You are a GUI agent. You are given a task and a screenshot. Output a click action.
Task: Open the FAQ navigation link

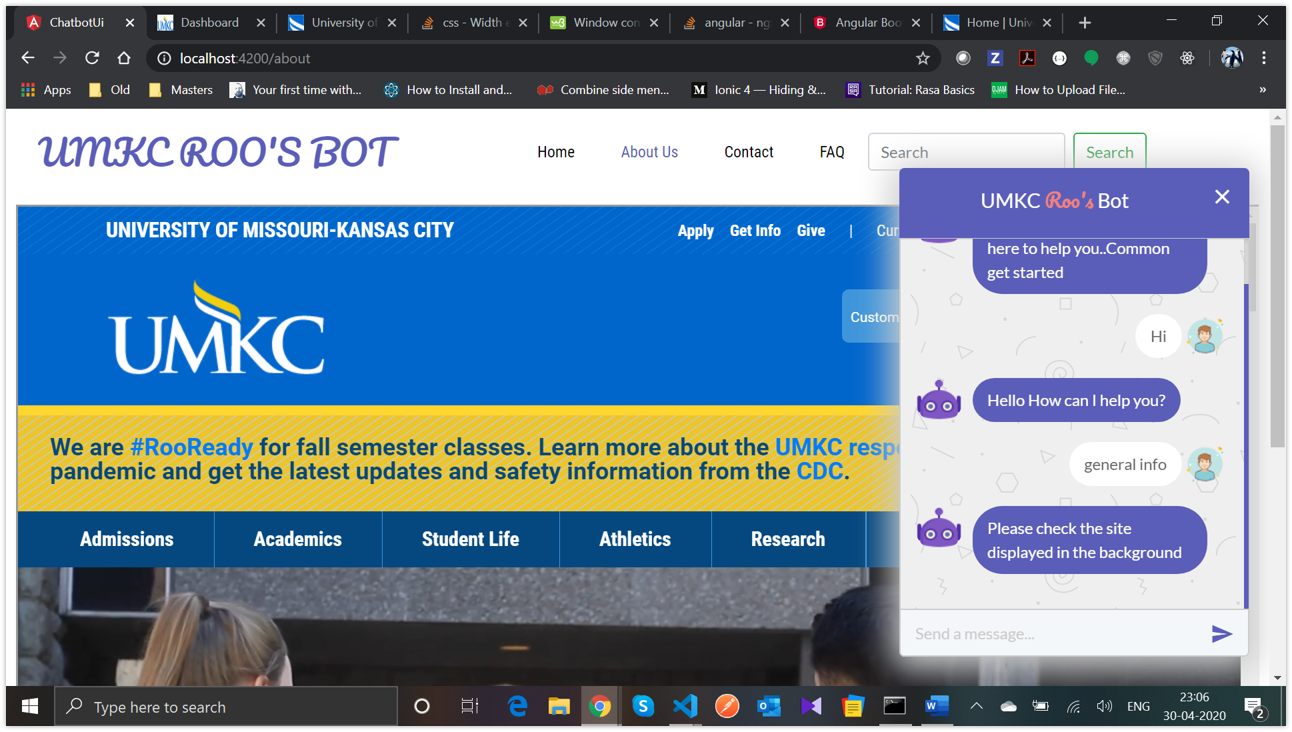832,152
